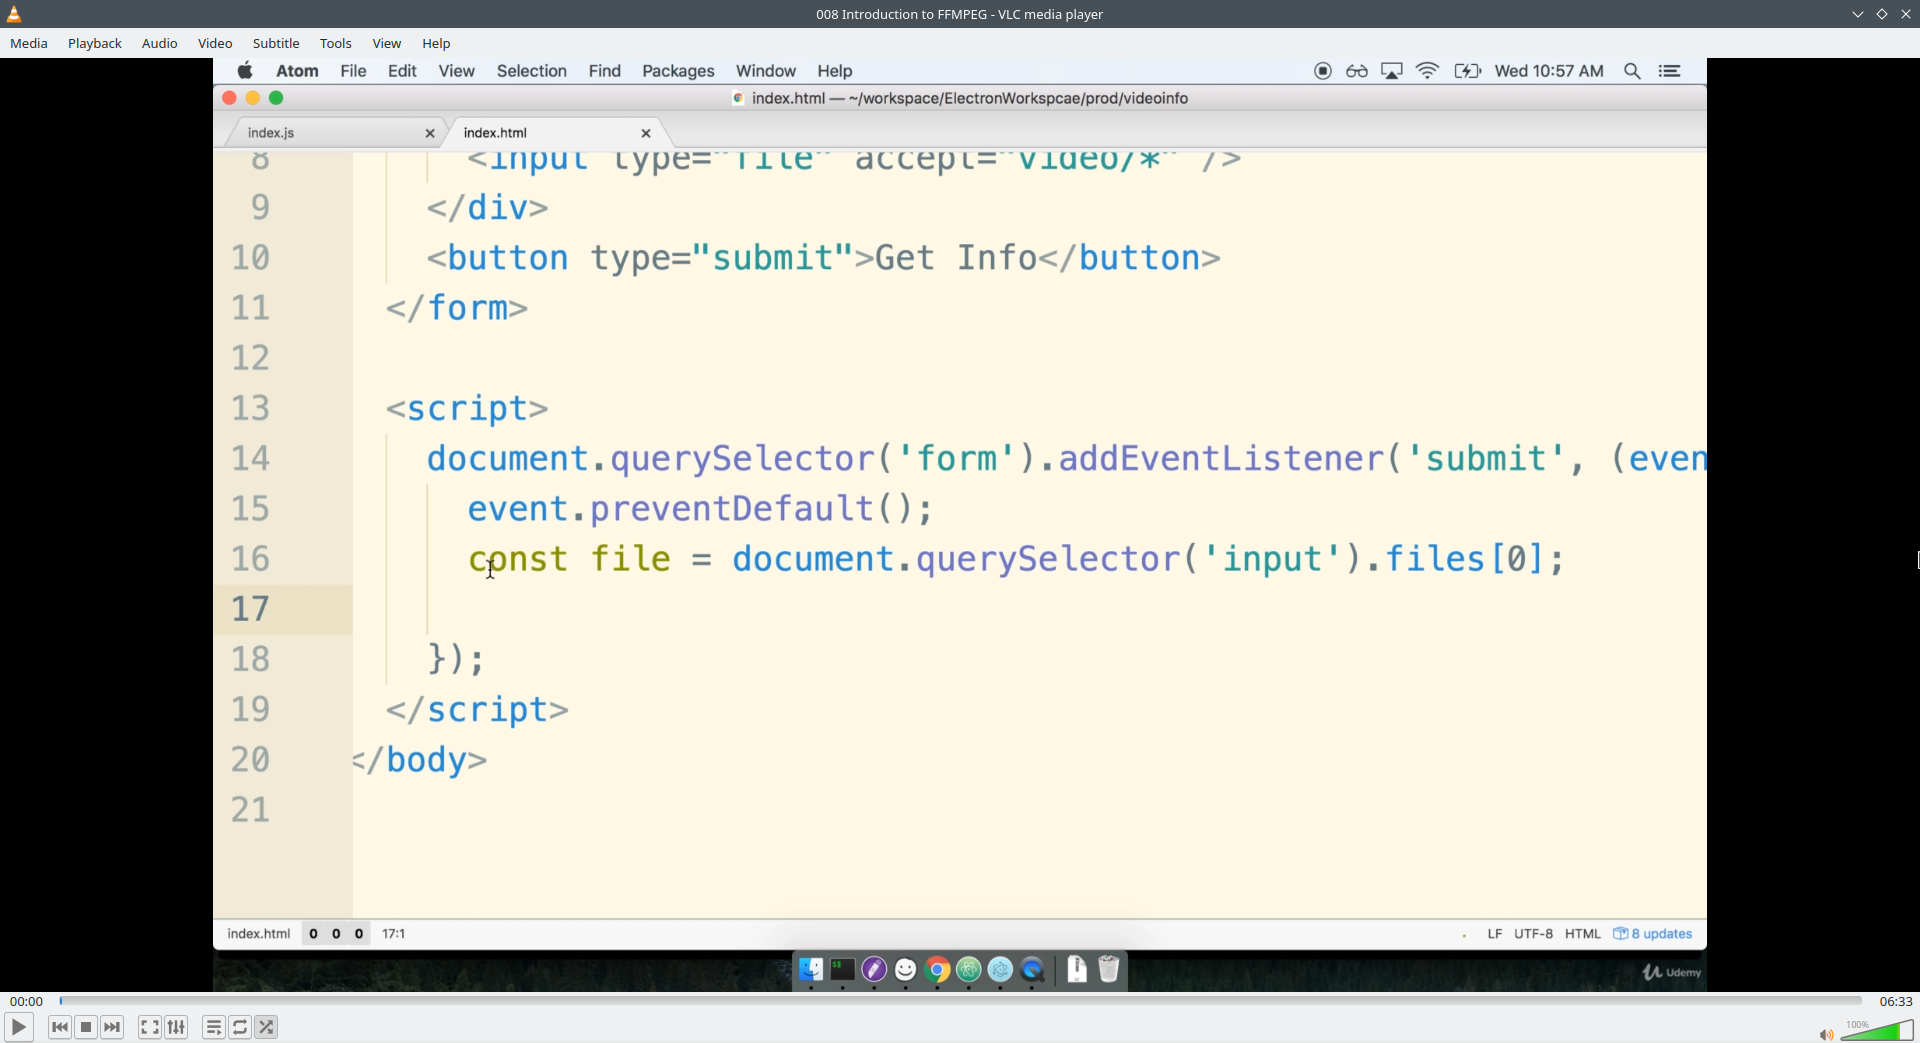Open the VLC Tools menu
Viewport: 1920px width, 1043px height.
pos(336,43)
